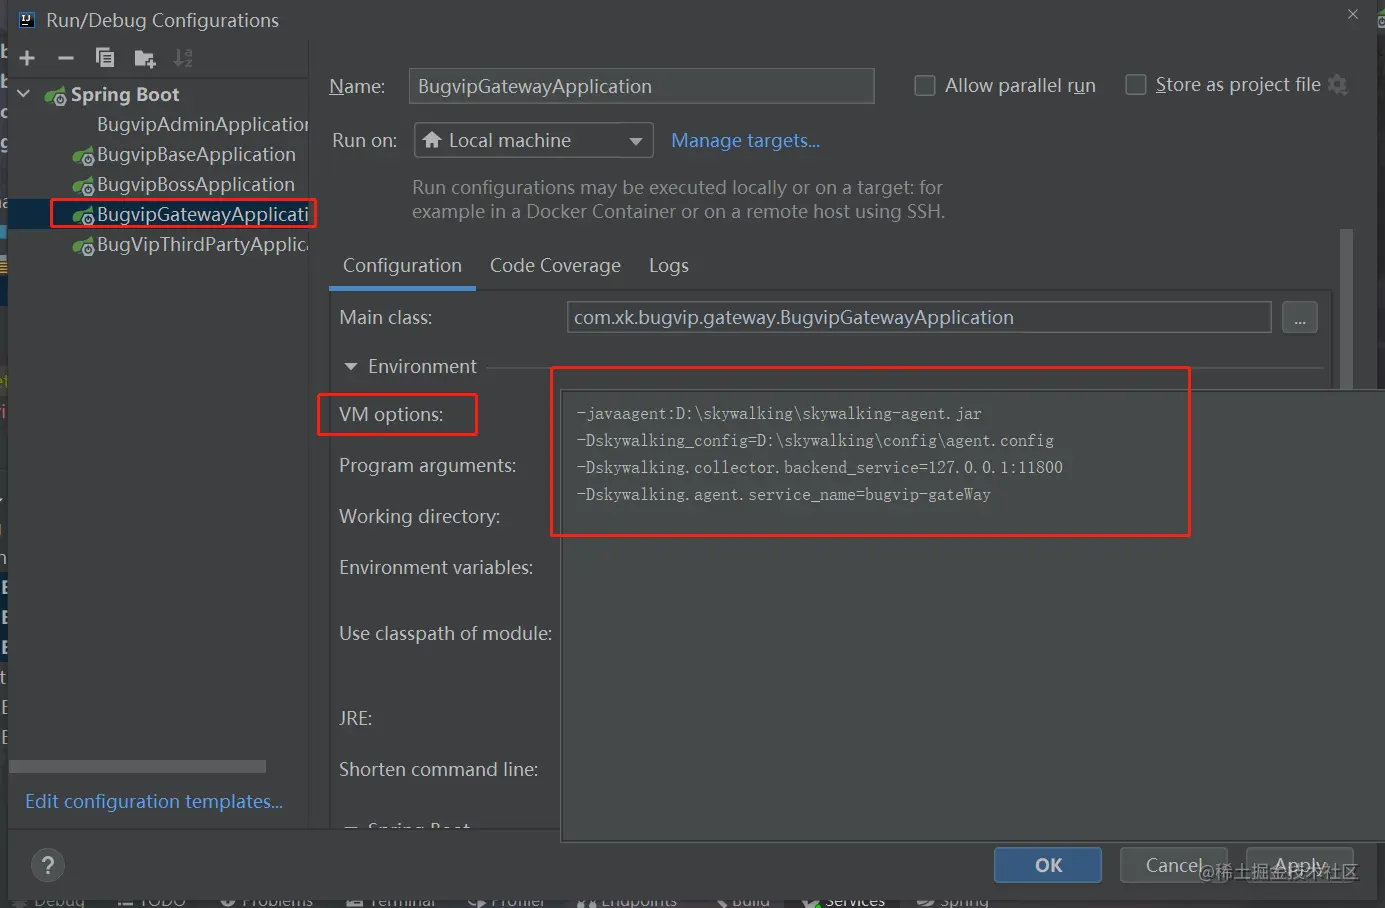This screenshot has height=908, width=1385.
Task: Collapse the Environment section
Action: [x=351, y=367]
